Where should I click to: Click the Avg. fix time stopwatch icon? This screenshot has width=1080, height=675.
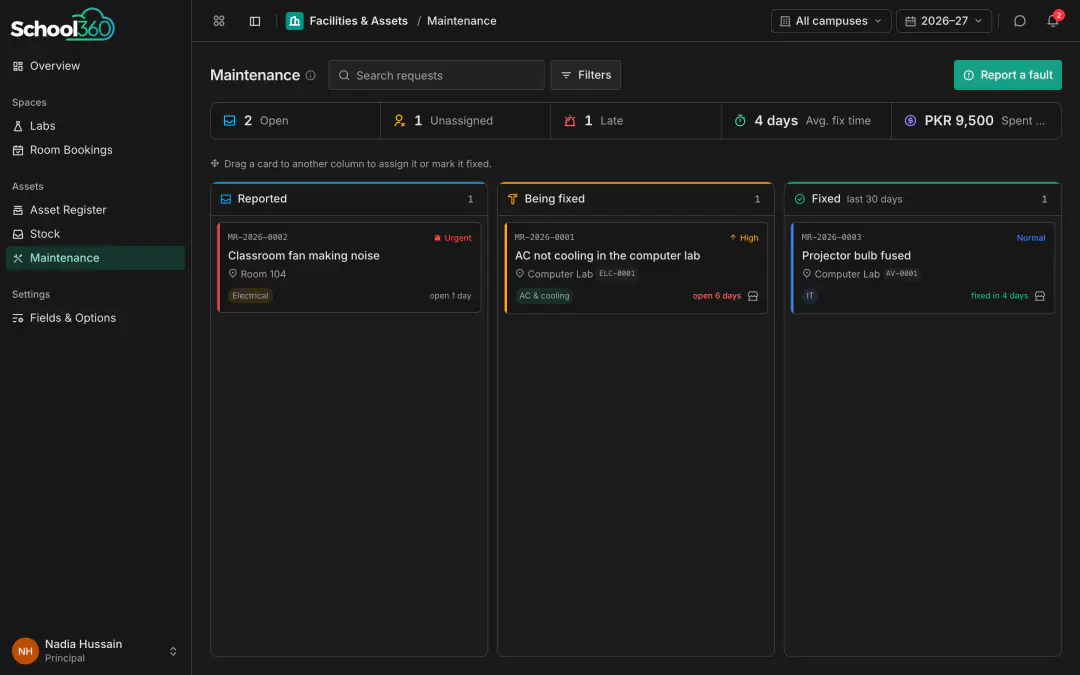pyautogui.click(x=740, y=121)
